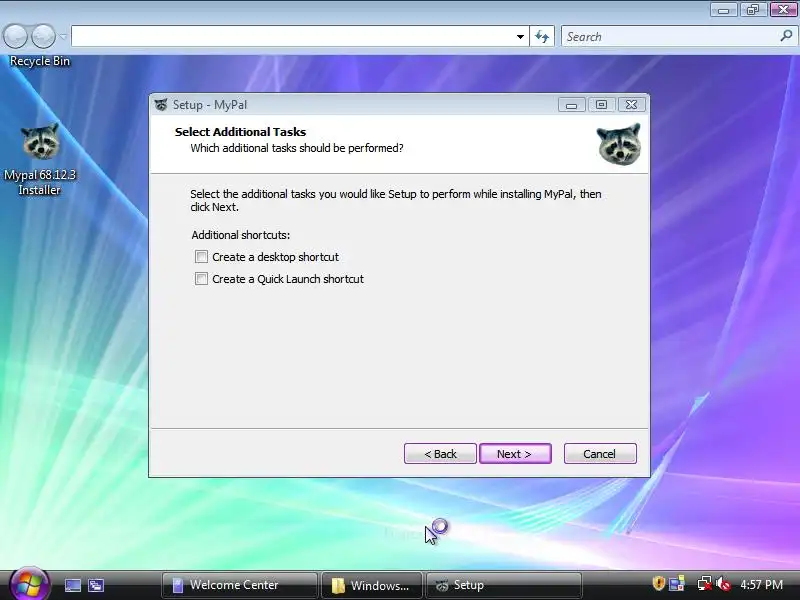The width and height of the screenshot is (800, 600).
Task: Click the raccoon logo in the setup header
Action: pyautogui.click(x=619, y=144)
